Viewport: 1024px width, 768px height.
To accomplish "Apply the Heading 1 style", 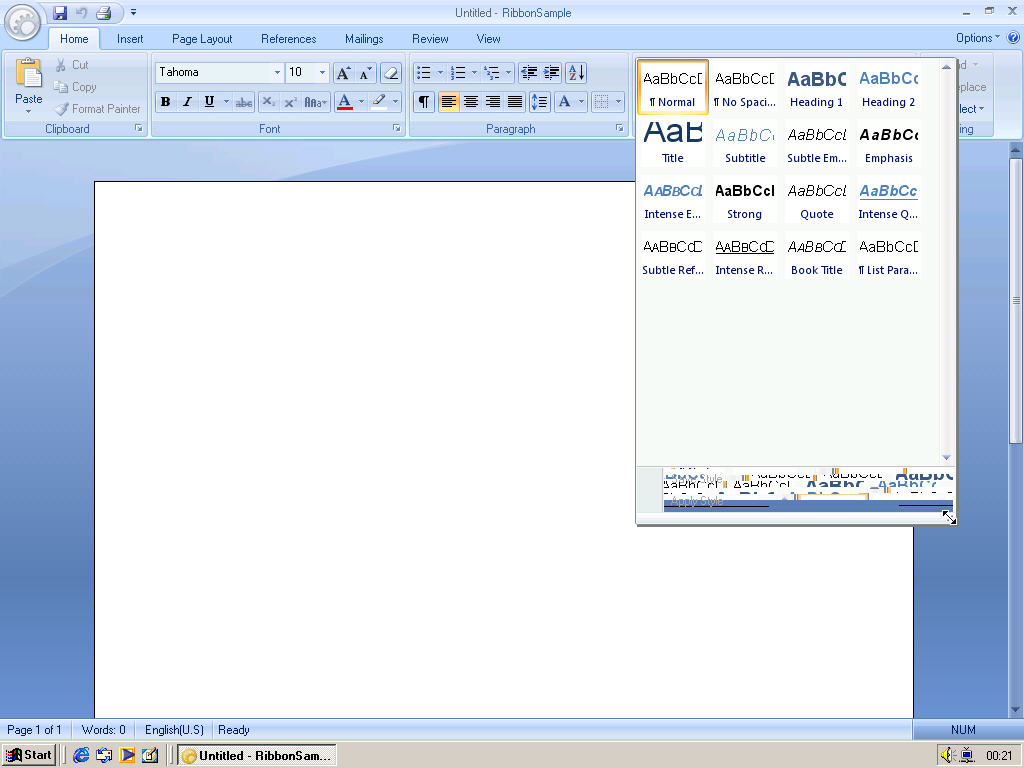I will (x=816, y=87).
